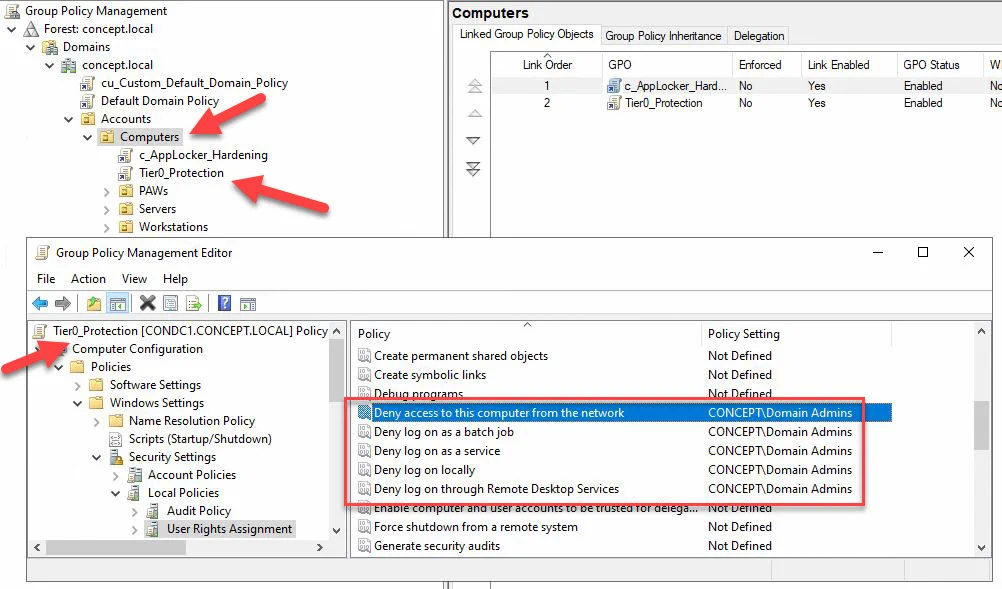The height and width of the screenshot is (589, 1002).
Task: Switch to Group Policy Inheritance tab
Action: (663, 36)
